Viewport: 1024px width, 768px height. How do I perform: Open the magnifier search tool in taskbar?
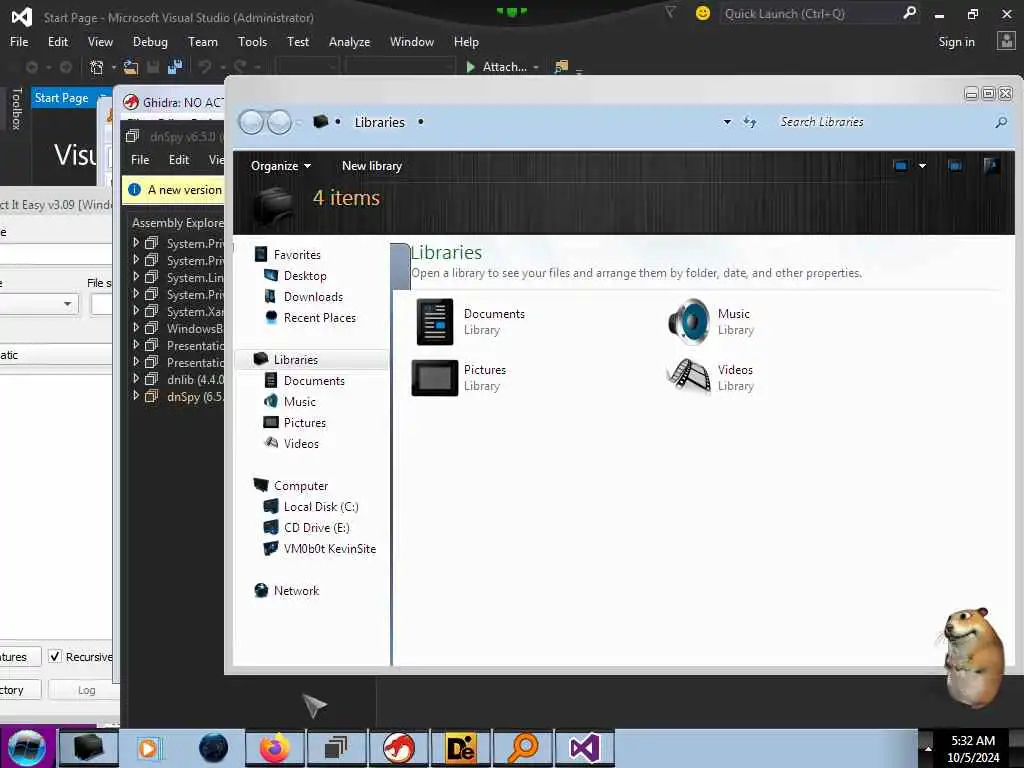click(x=522, y=748)
